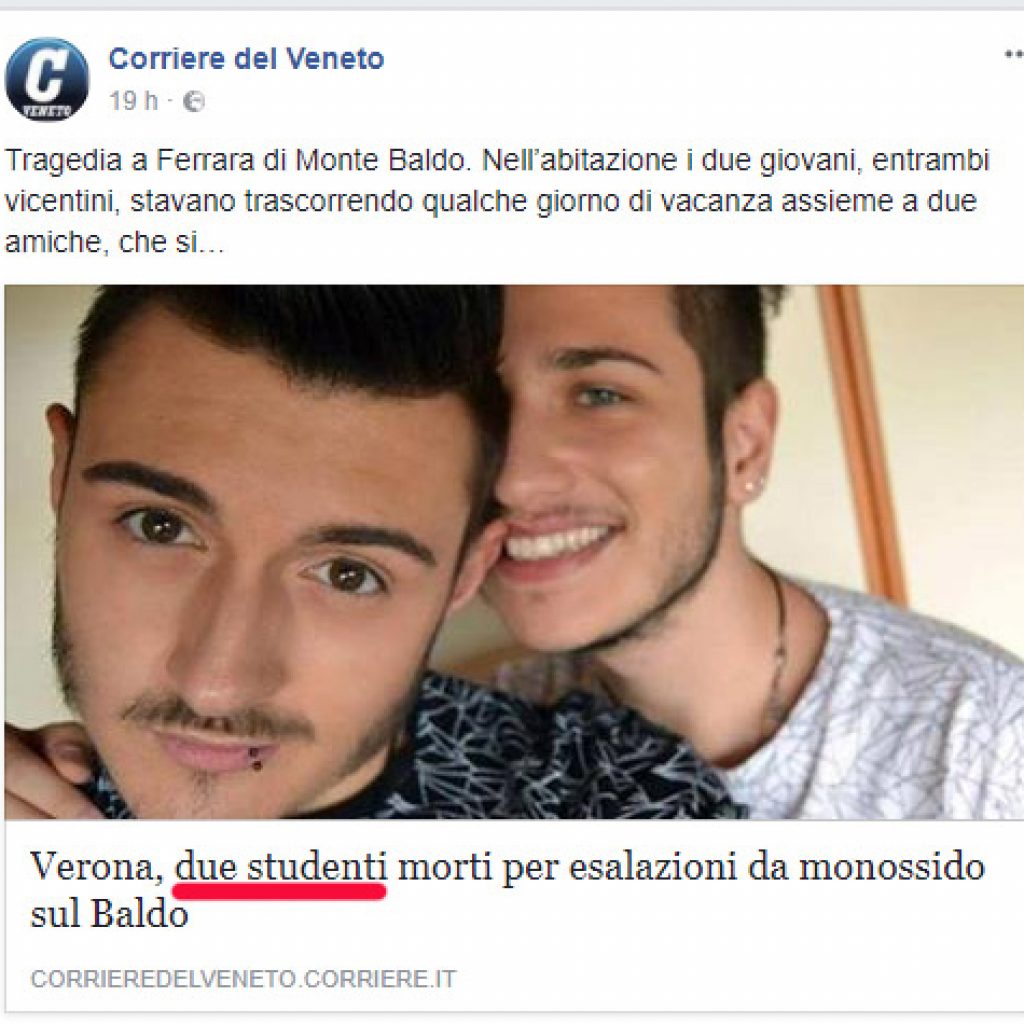
Task: Click 'Tragedia a Ferrara di Monte Baldo' text
Action: pos(237,161)
